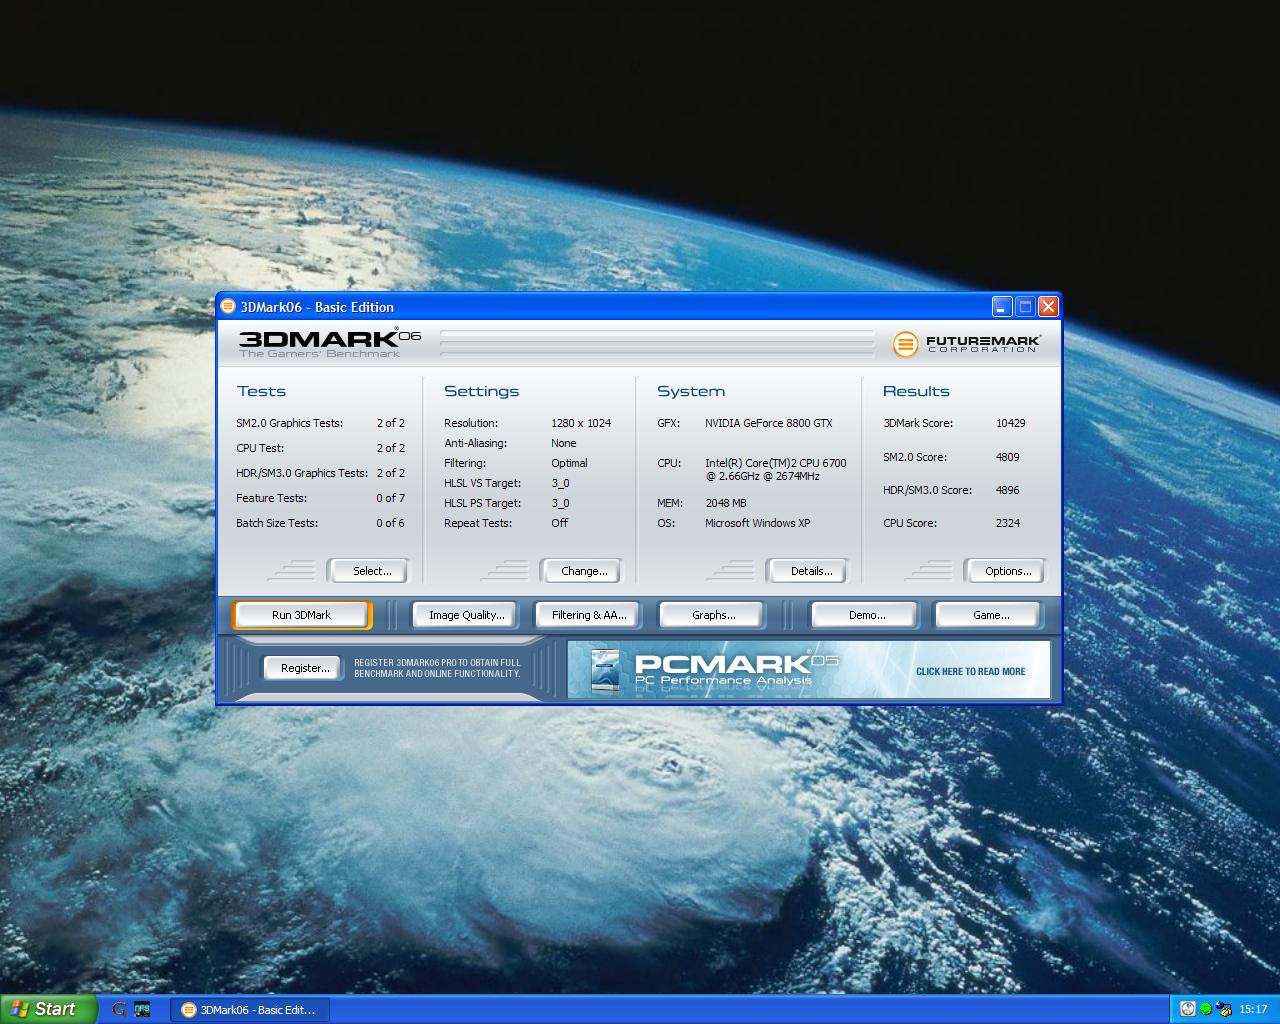Viewport: 1280px width, 1024px height.
Task: Close the 3DMark06 window
Action: tap(1048, 307)
